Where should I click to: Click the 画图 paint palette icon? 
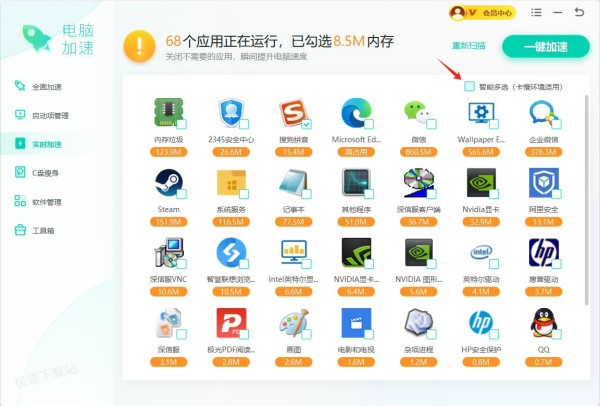(x=293, y=323)
